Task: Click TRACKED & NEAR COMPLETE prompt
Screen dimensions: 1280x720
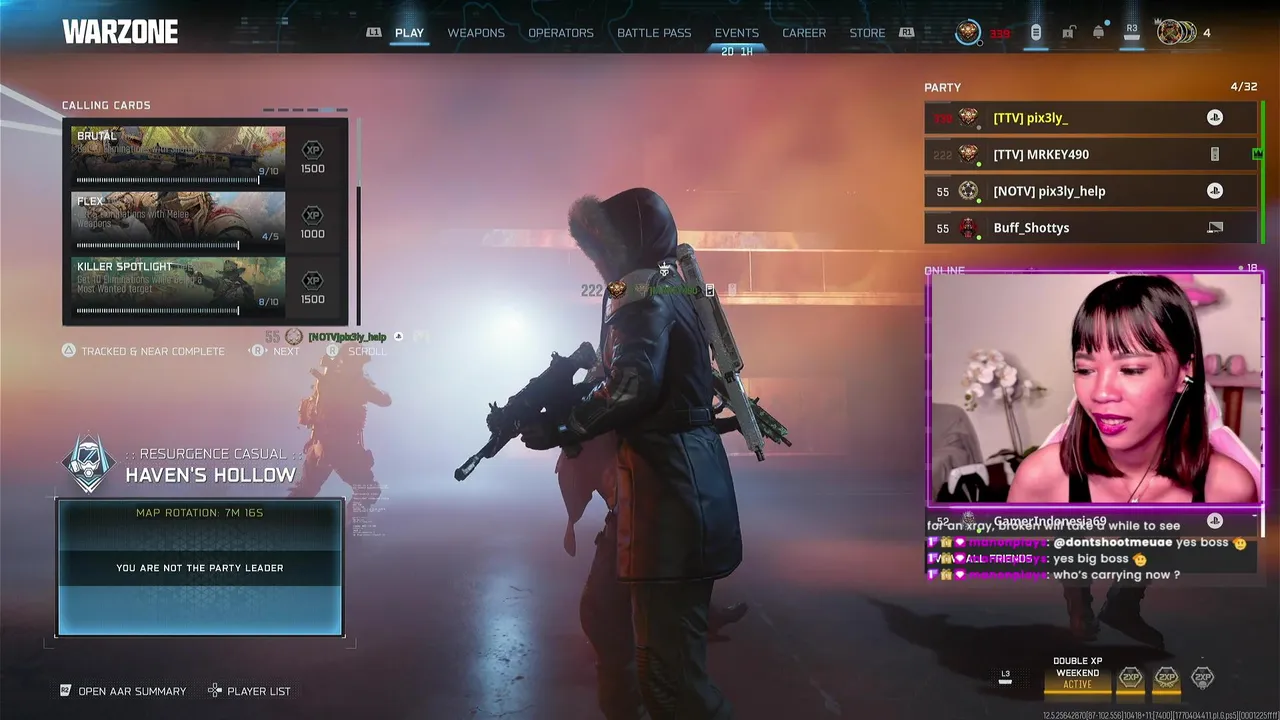Action: [x=143, y=351]
